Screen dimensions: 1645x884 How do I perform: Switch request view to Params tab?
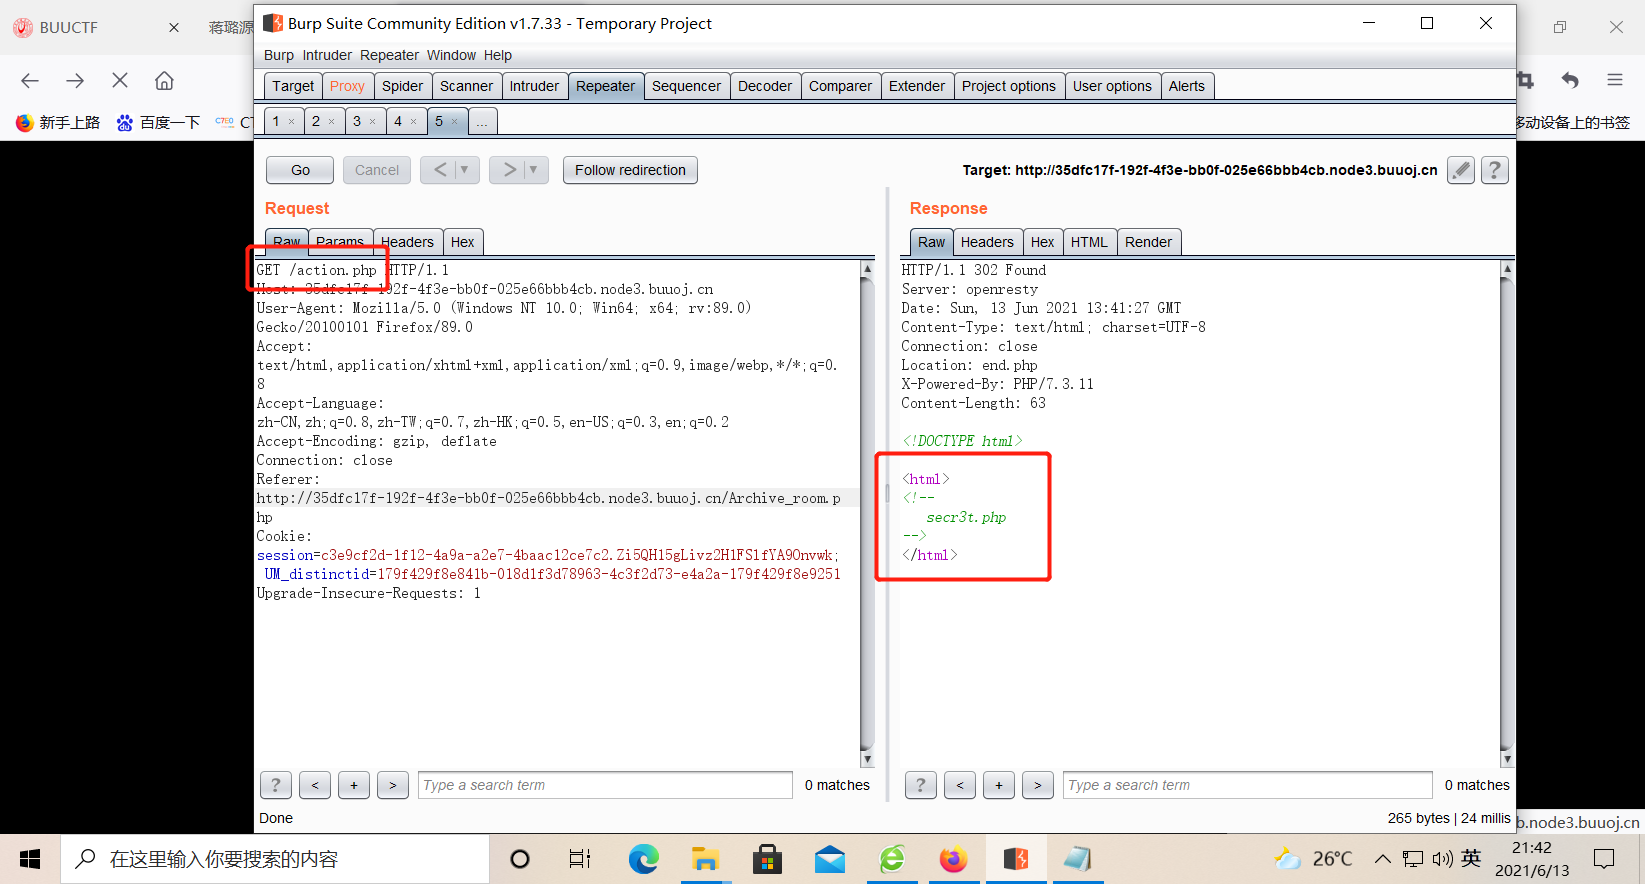point(340,242)
